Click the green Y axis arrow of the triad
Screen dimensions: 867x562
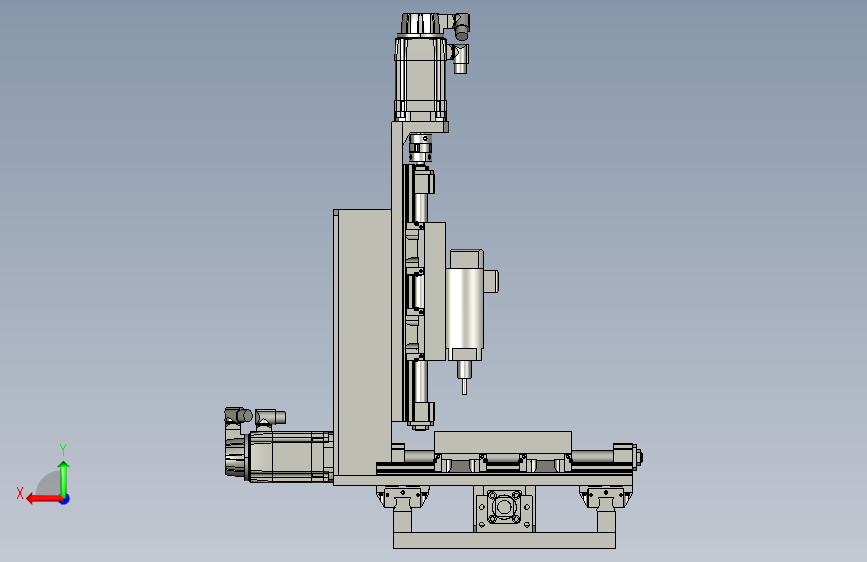[x=64, y=478]
